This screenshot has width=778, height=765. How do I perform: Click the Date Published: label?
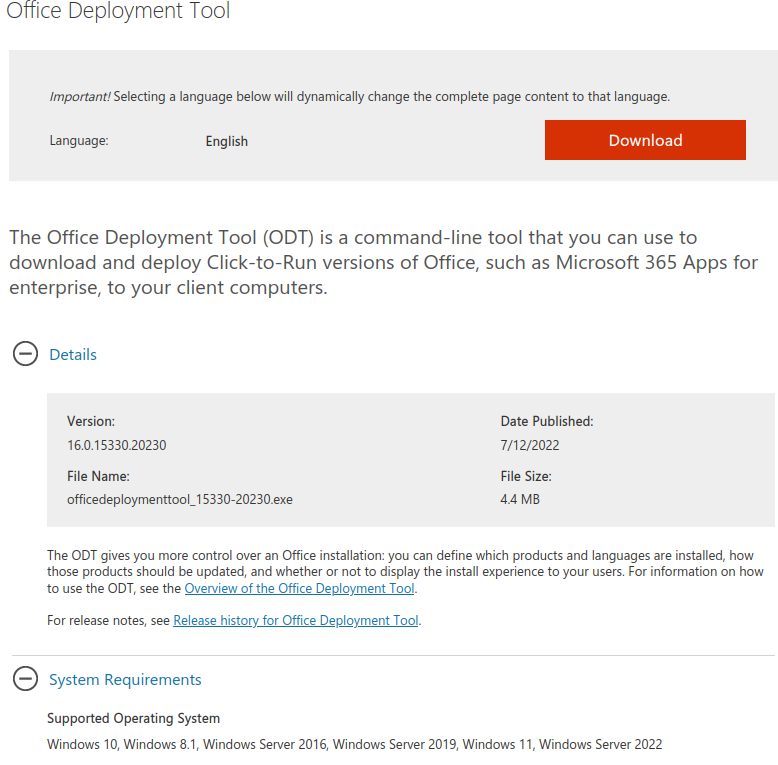pyautogui.click(x=547, y=421)
